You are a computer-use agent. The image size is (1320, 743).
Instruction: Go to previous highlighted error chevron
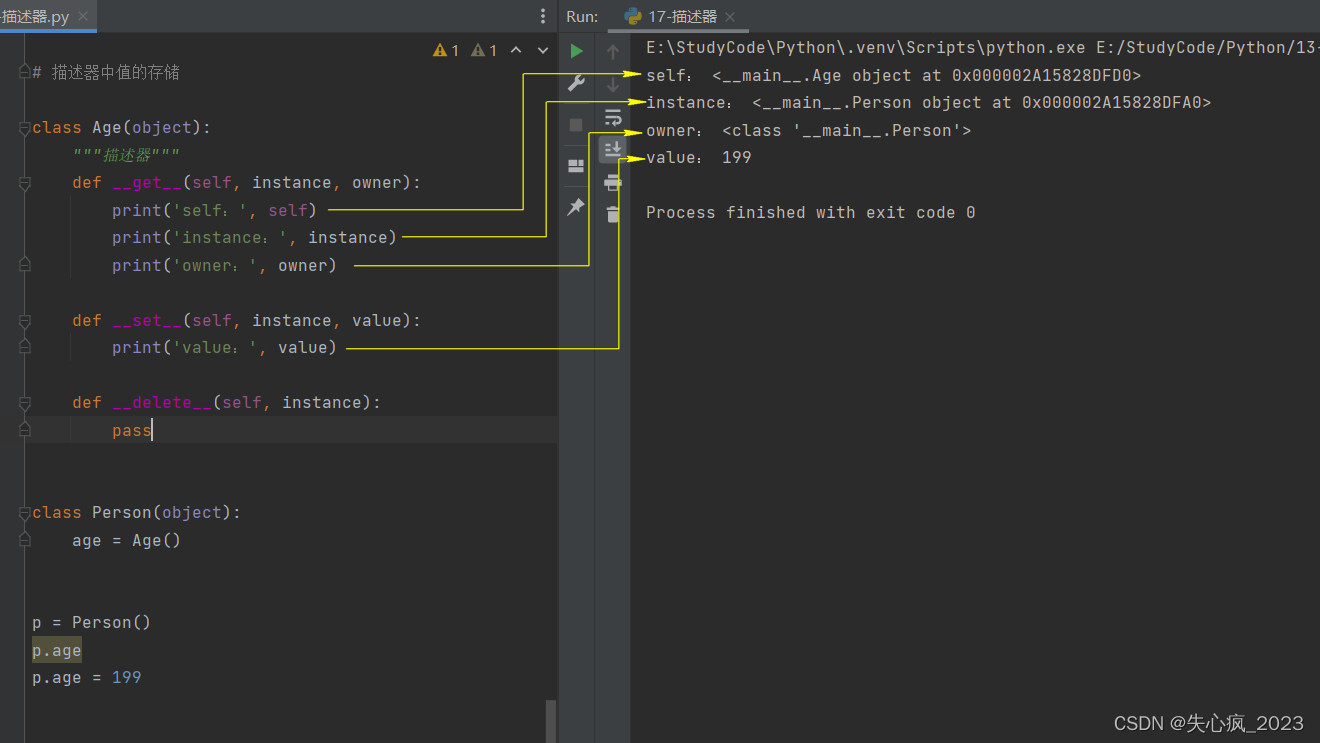tap(516, 50)
